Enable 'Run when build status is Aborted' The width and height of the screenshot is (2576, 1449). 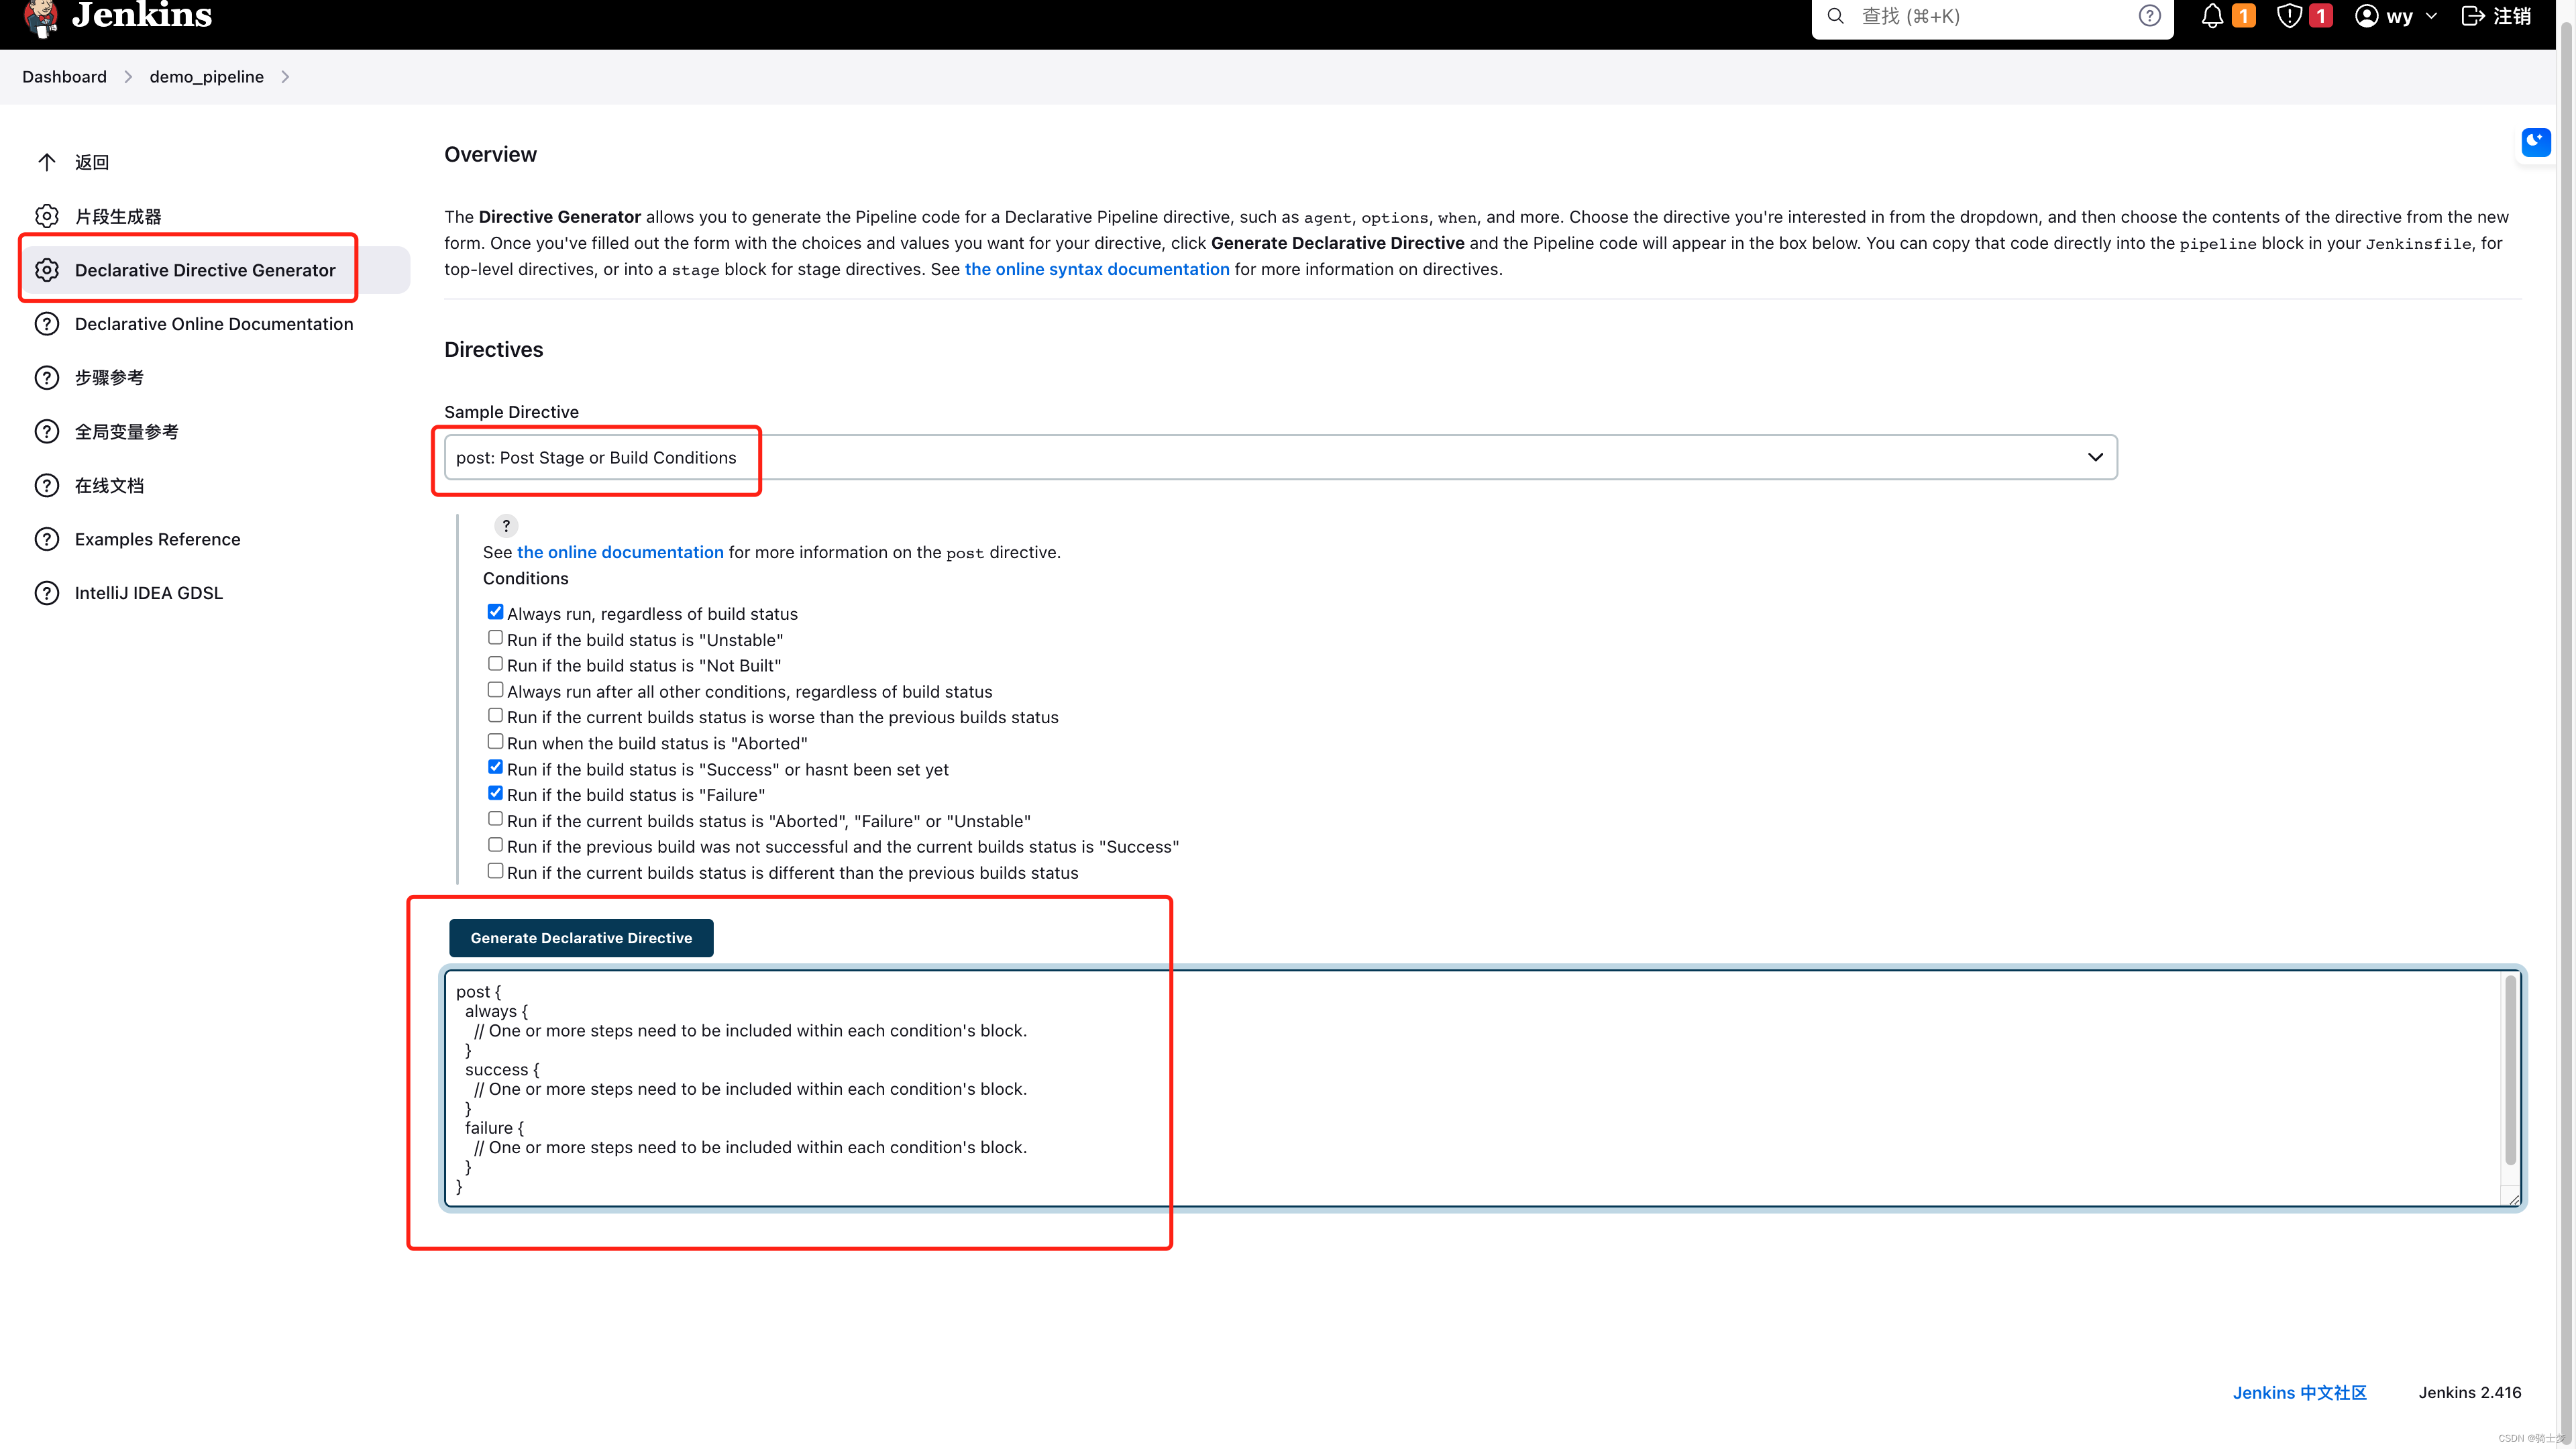[495, 742]
